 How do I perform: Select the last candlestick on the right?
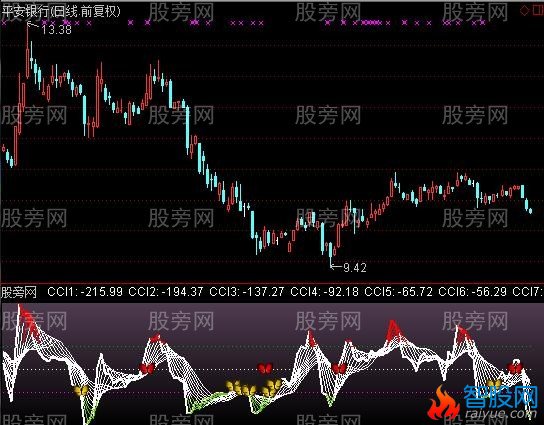(530, 210)
